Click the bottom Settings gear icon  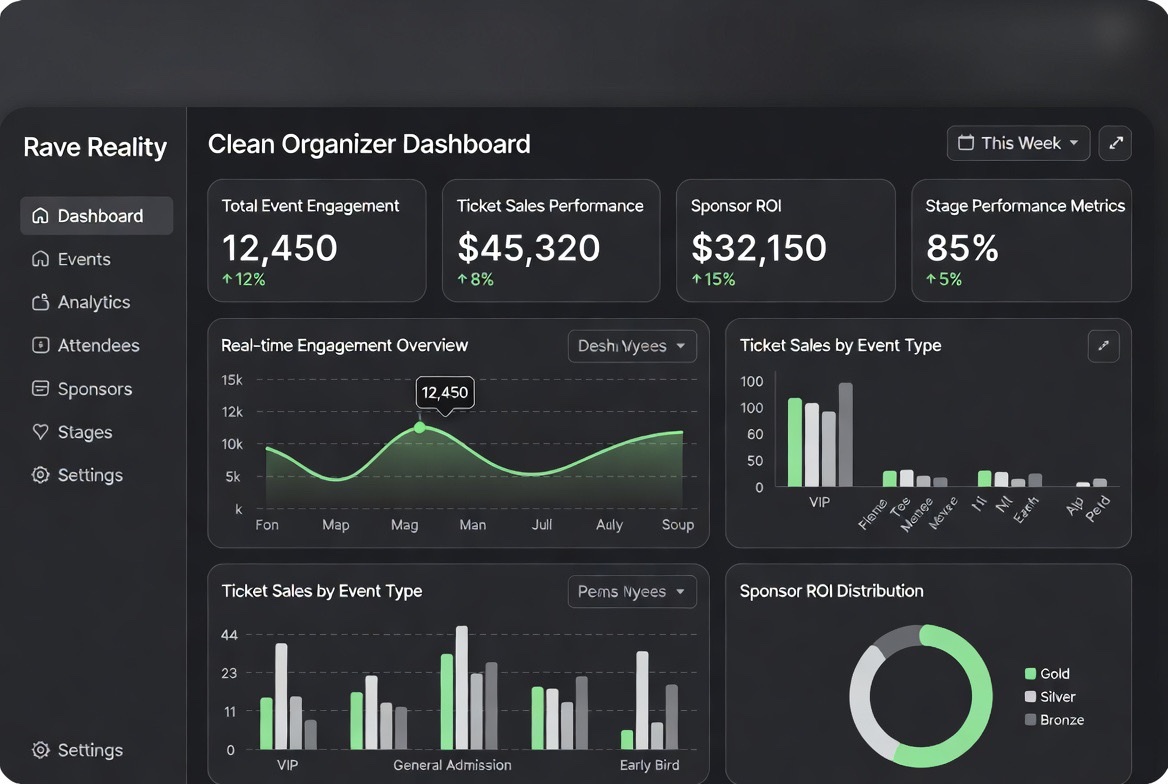tap(40, 750)
